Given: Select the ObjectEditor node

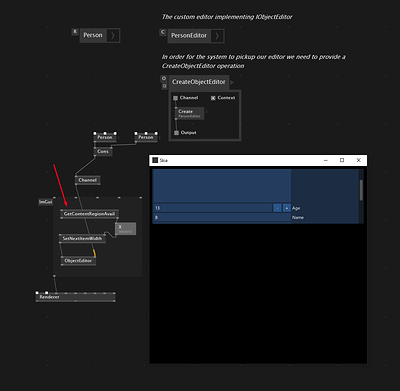Looking at the screenshot, I should tap(78, 261).
